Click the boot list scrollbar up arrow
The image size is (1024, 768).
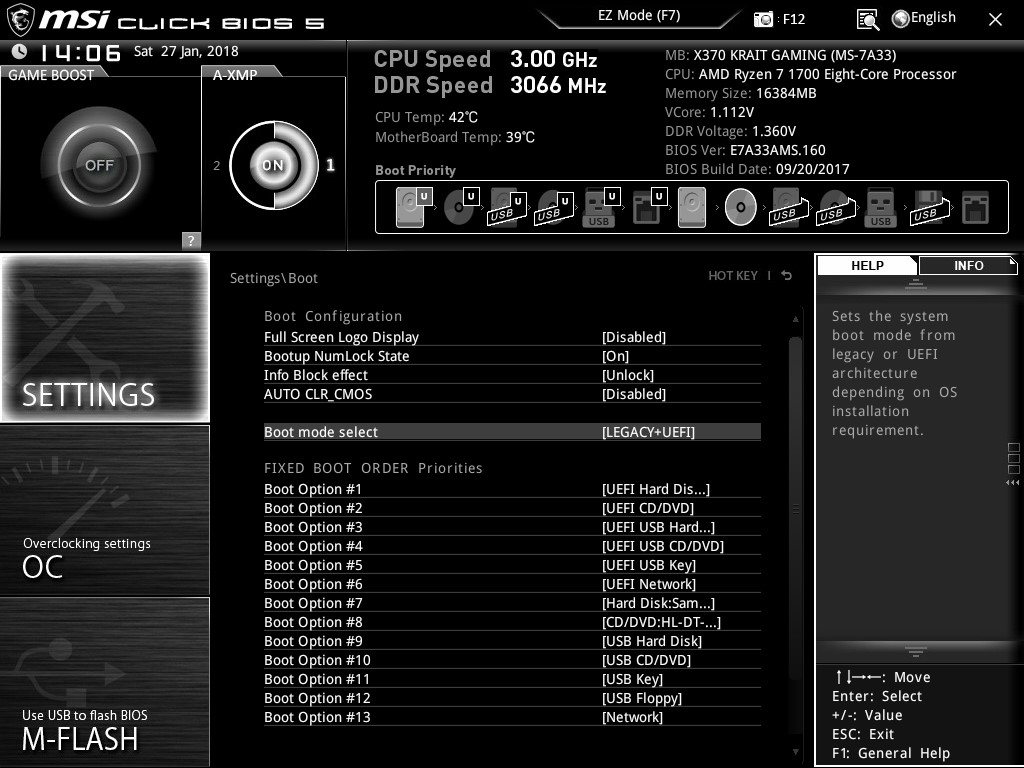795,319
